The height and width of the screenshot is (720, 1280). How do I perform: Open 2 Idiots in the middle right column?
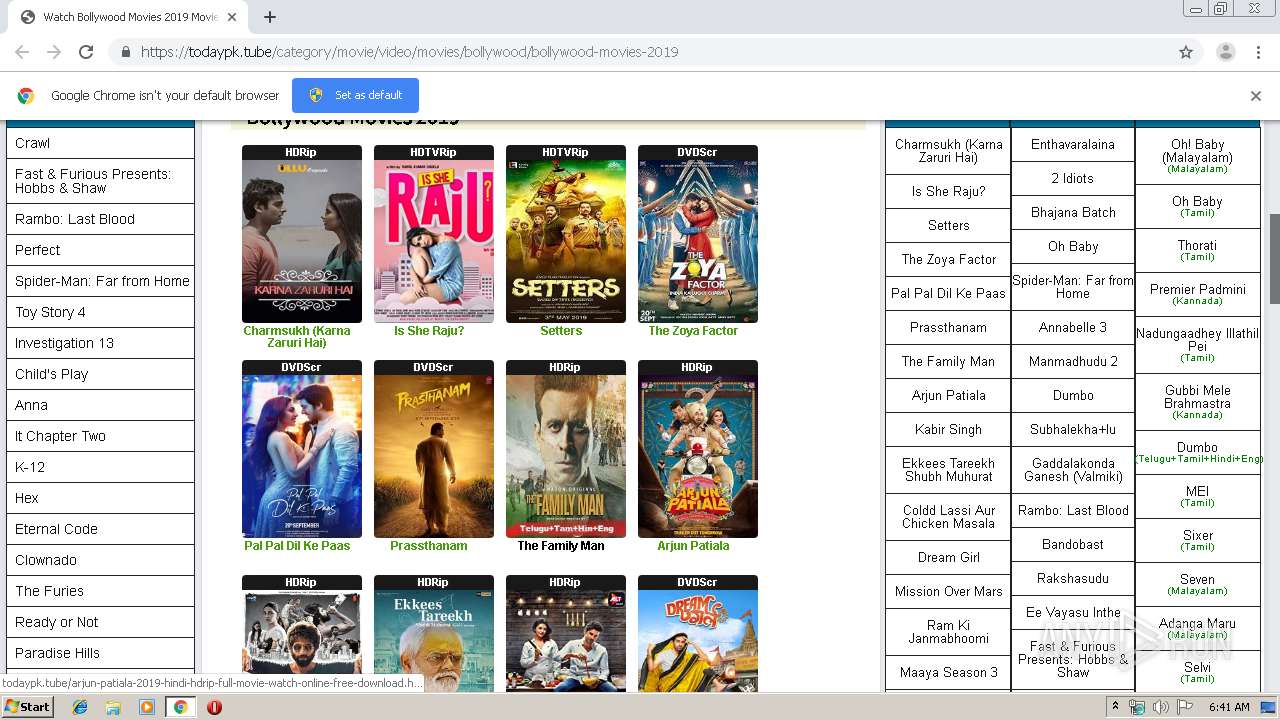coord(1073,178)
